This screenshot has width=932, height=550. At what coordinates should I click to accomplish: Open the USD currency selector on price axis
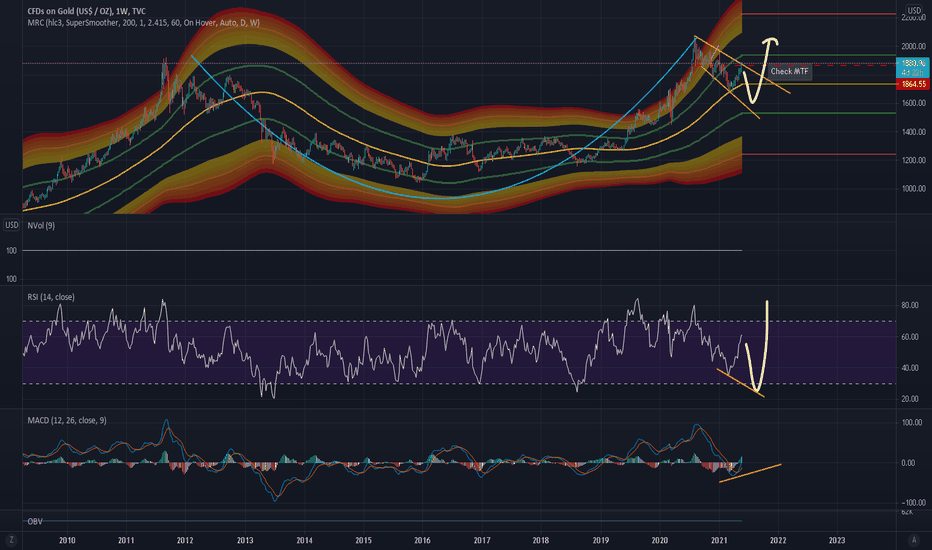[914, 10]
